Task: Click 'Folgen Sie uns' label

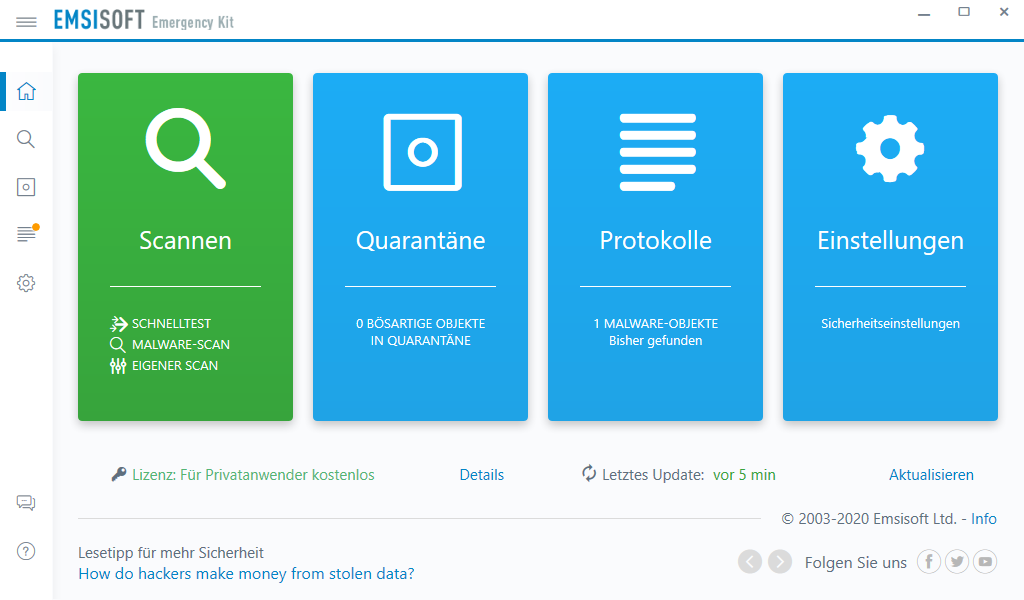Action: point(856,562)
